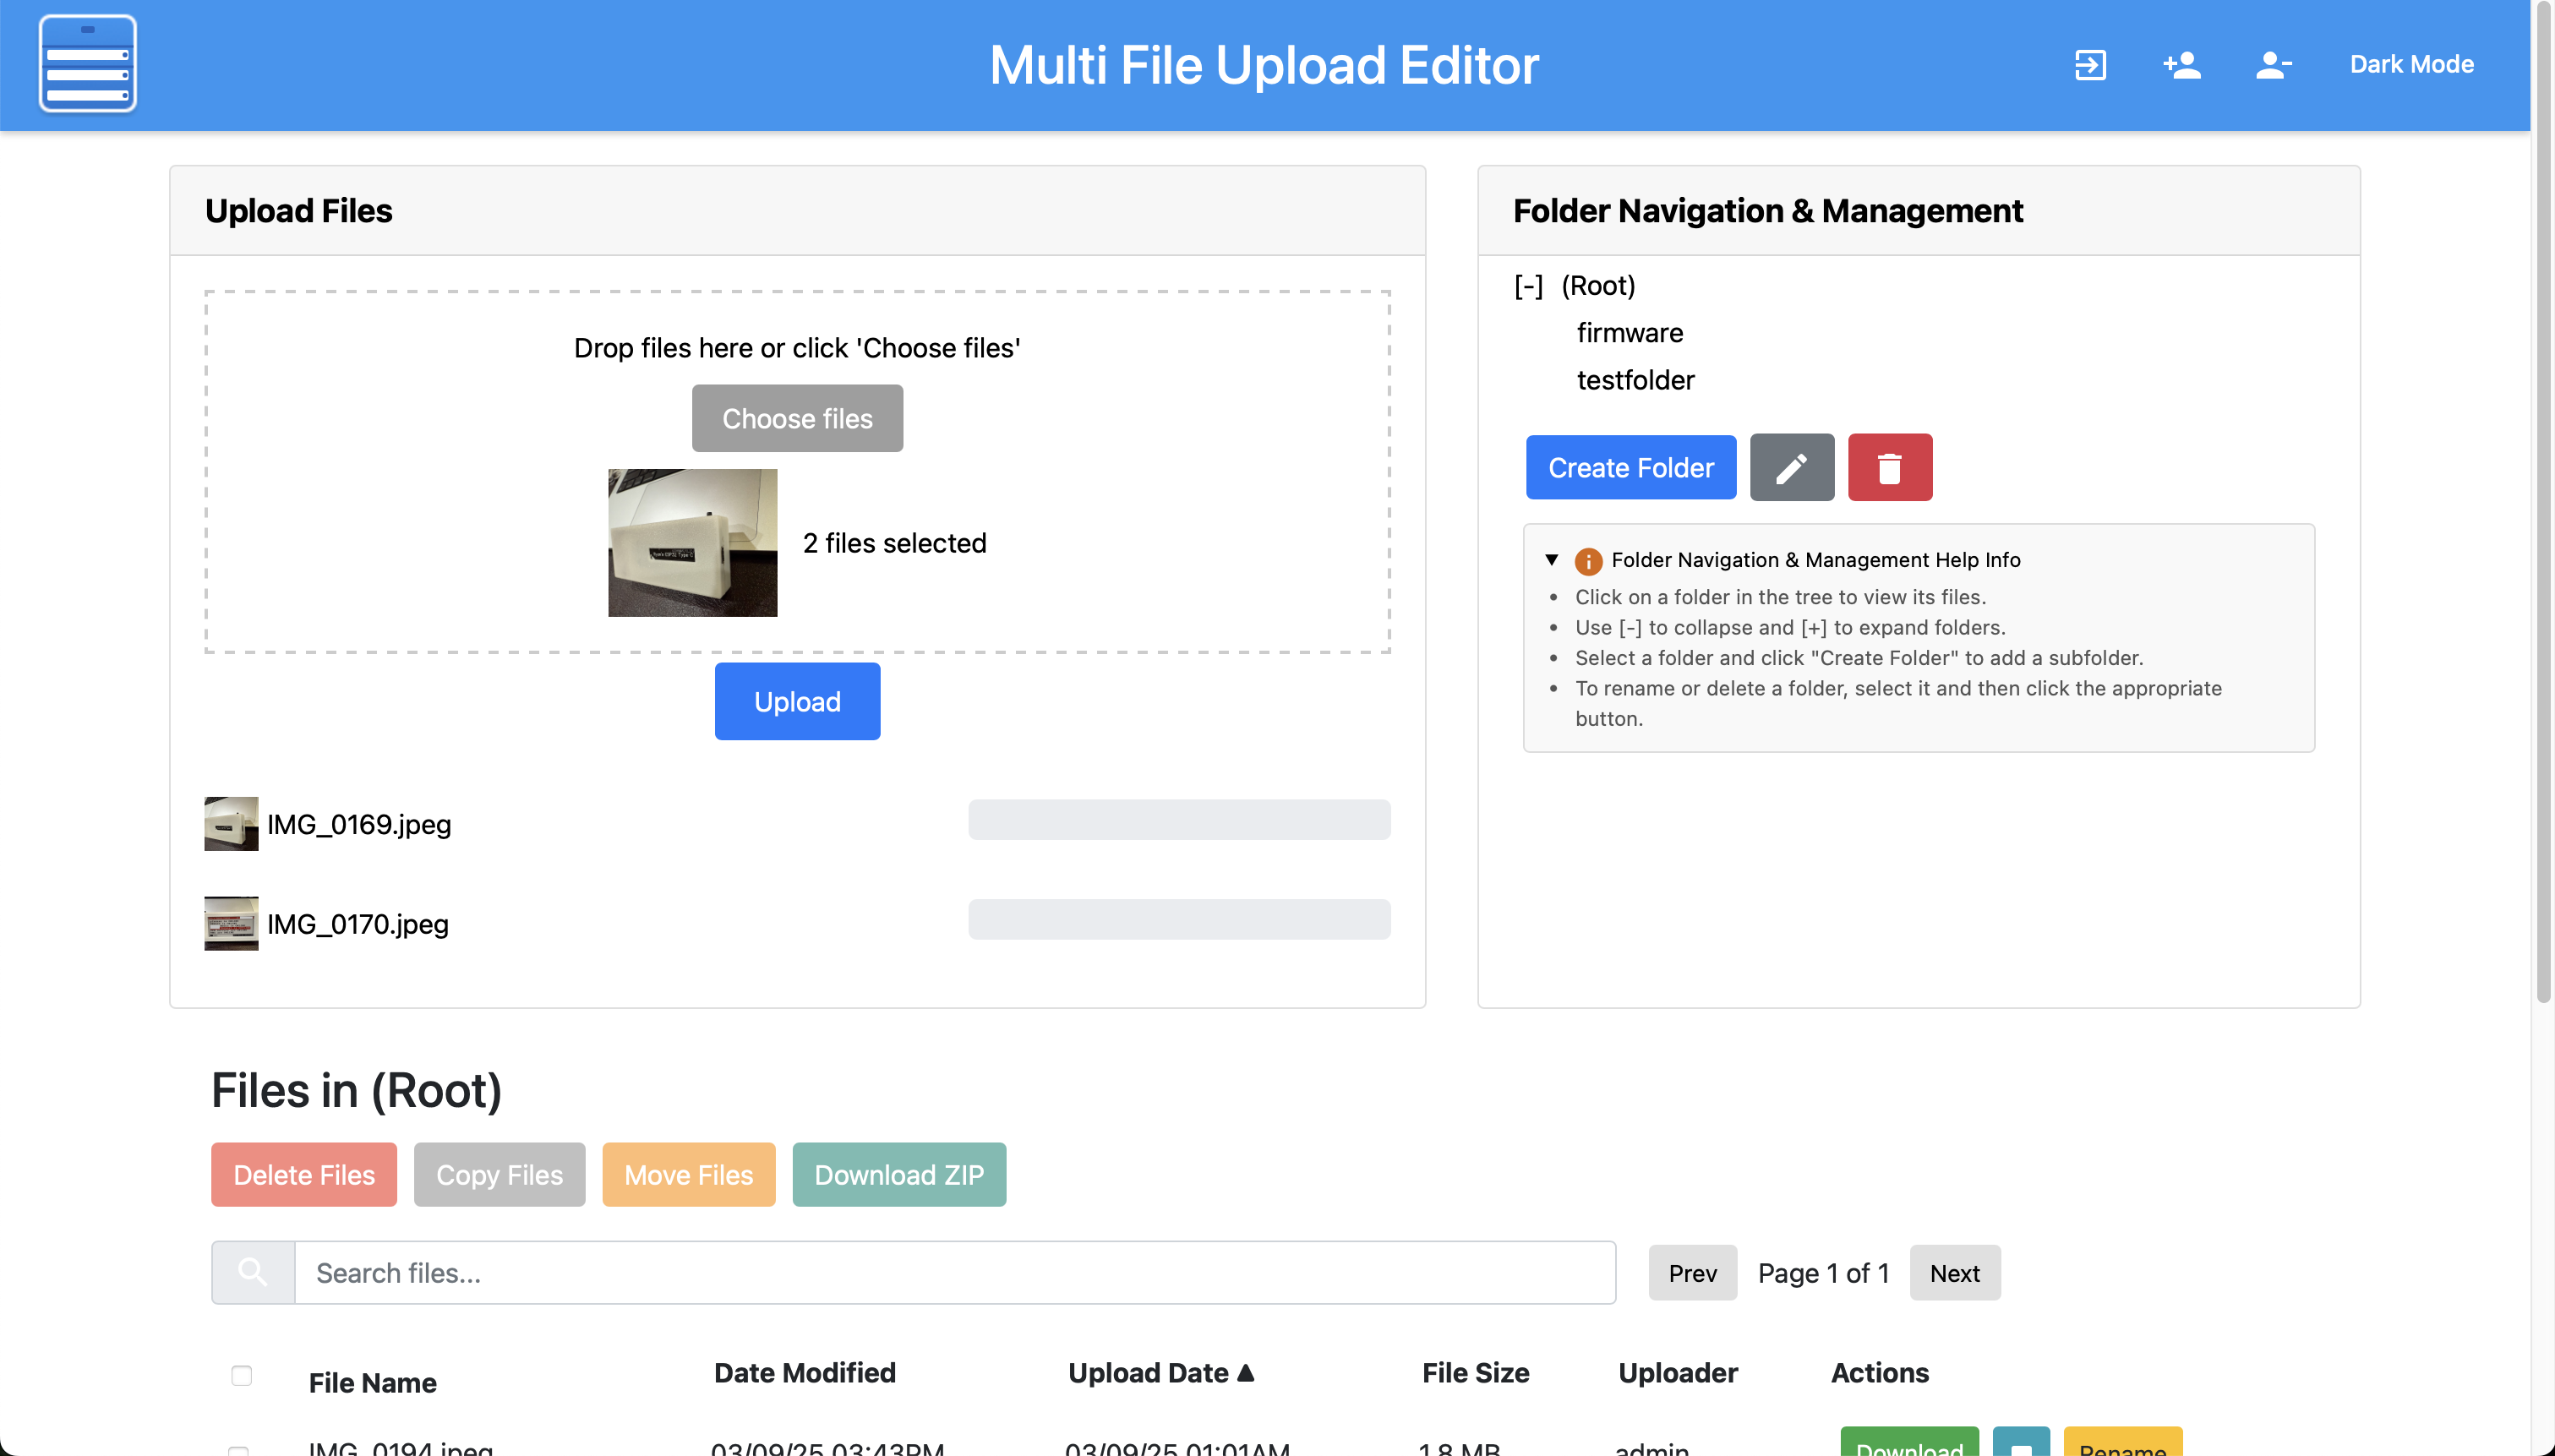Click the pencil rename folder icon
The image size is (2555, 1456).
[x=1791, y=467]
